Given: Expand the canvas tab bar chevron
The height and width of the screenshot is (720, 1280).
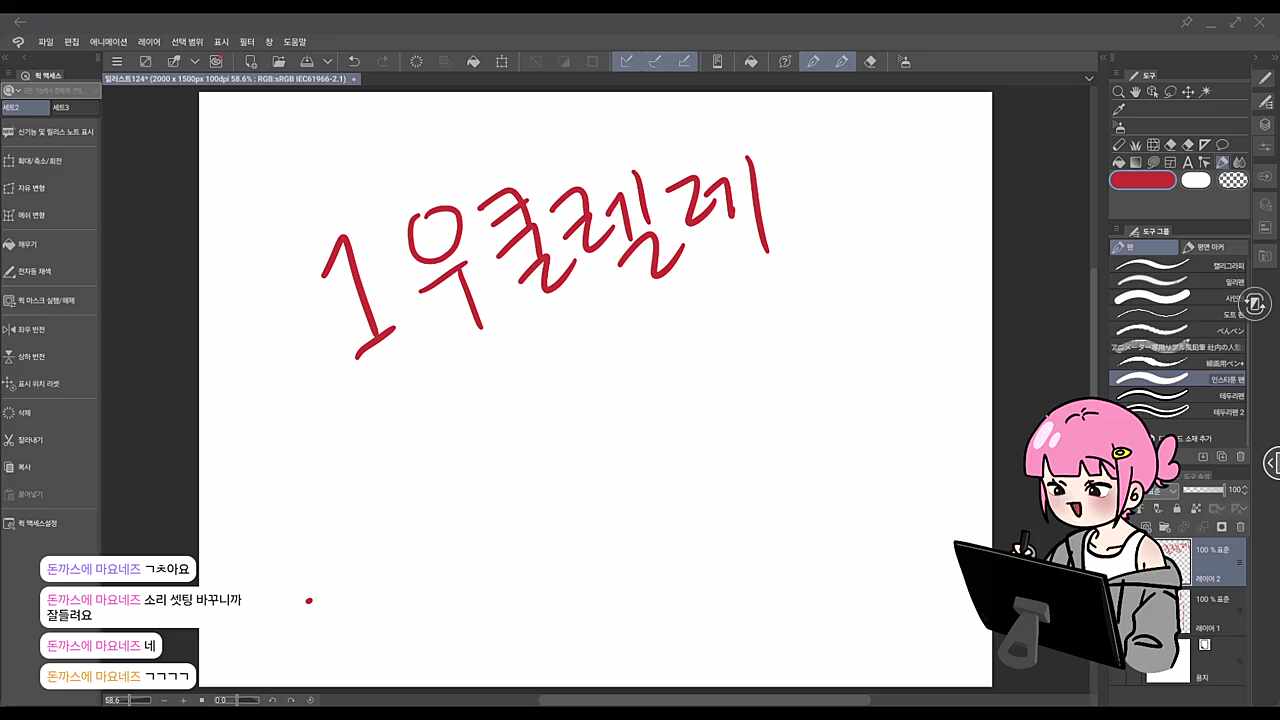Looking at the screenshot, I should pos(1089,79).
